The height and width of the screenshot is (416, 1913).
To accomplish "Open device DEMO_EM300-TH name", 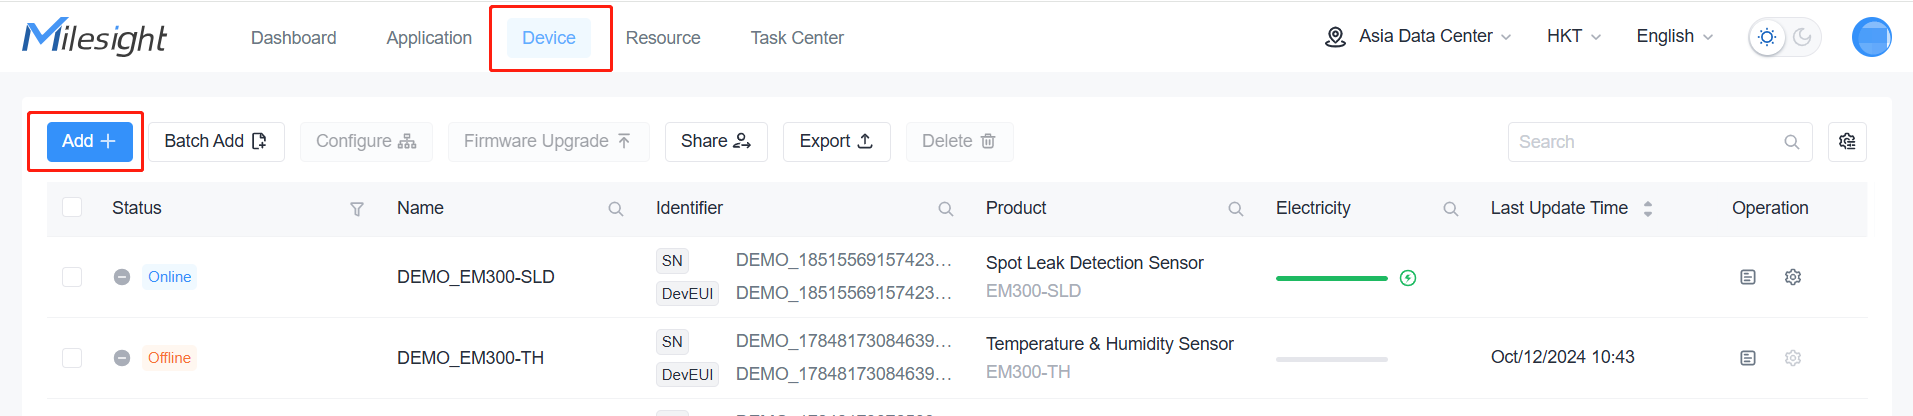I will [x=471, y=358].
